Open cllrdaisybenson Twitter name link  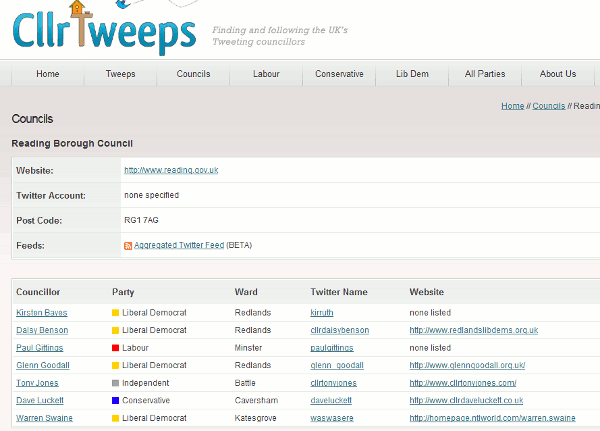340,330
